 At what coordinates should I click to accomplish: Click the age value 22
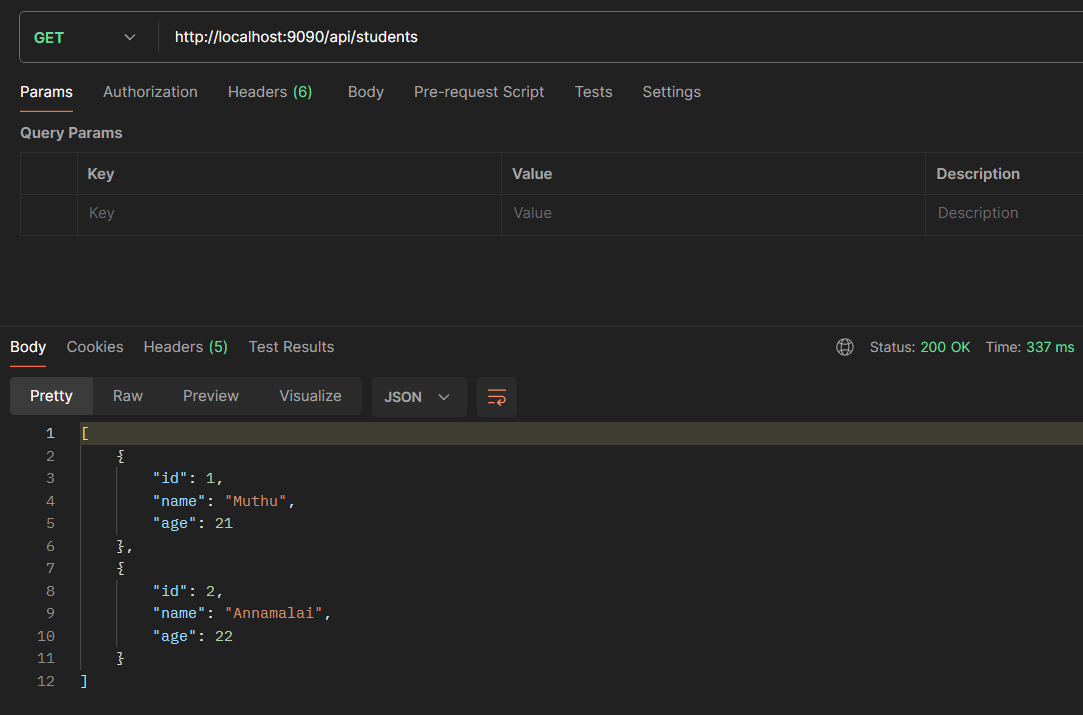click(x=224, y=636)
